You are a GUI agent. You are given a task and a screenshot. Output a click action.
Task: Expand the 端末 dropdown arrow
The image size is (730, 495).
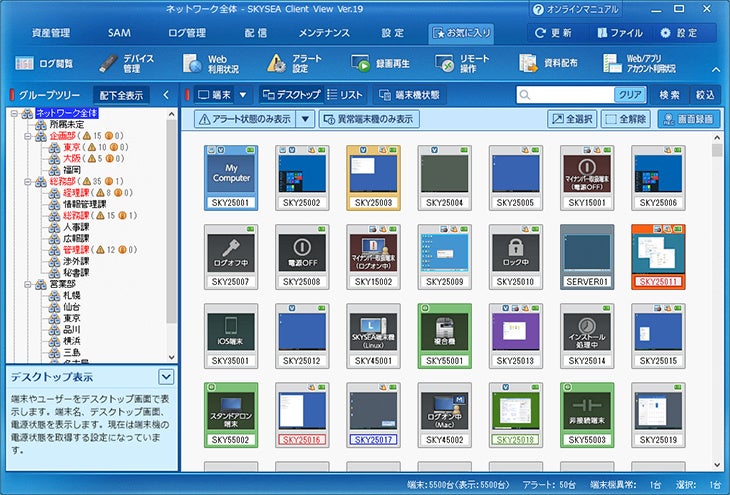click(241, 95)
